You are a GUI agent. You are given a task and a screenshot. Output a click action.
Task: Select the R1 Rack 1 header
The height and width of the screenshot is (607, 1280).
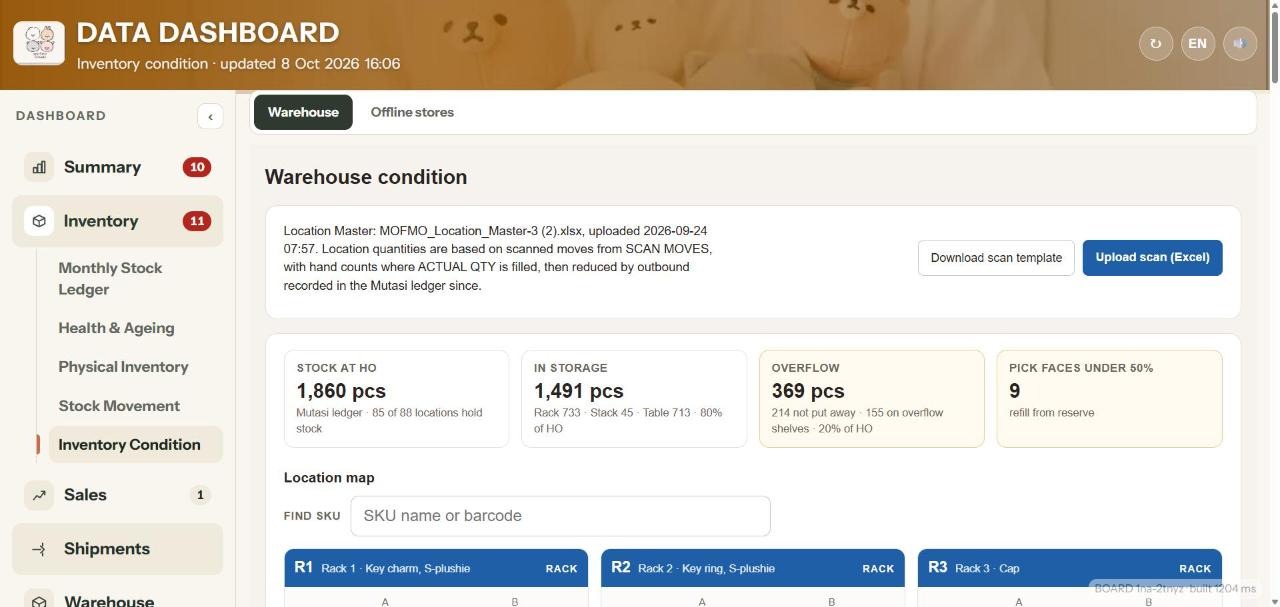(x=436, y=568)
